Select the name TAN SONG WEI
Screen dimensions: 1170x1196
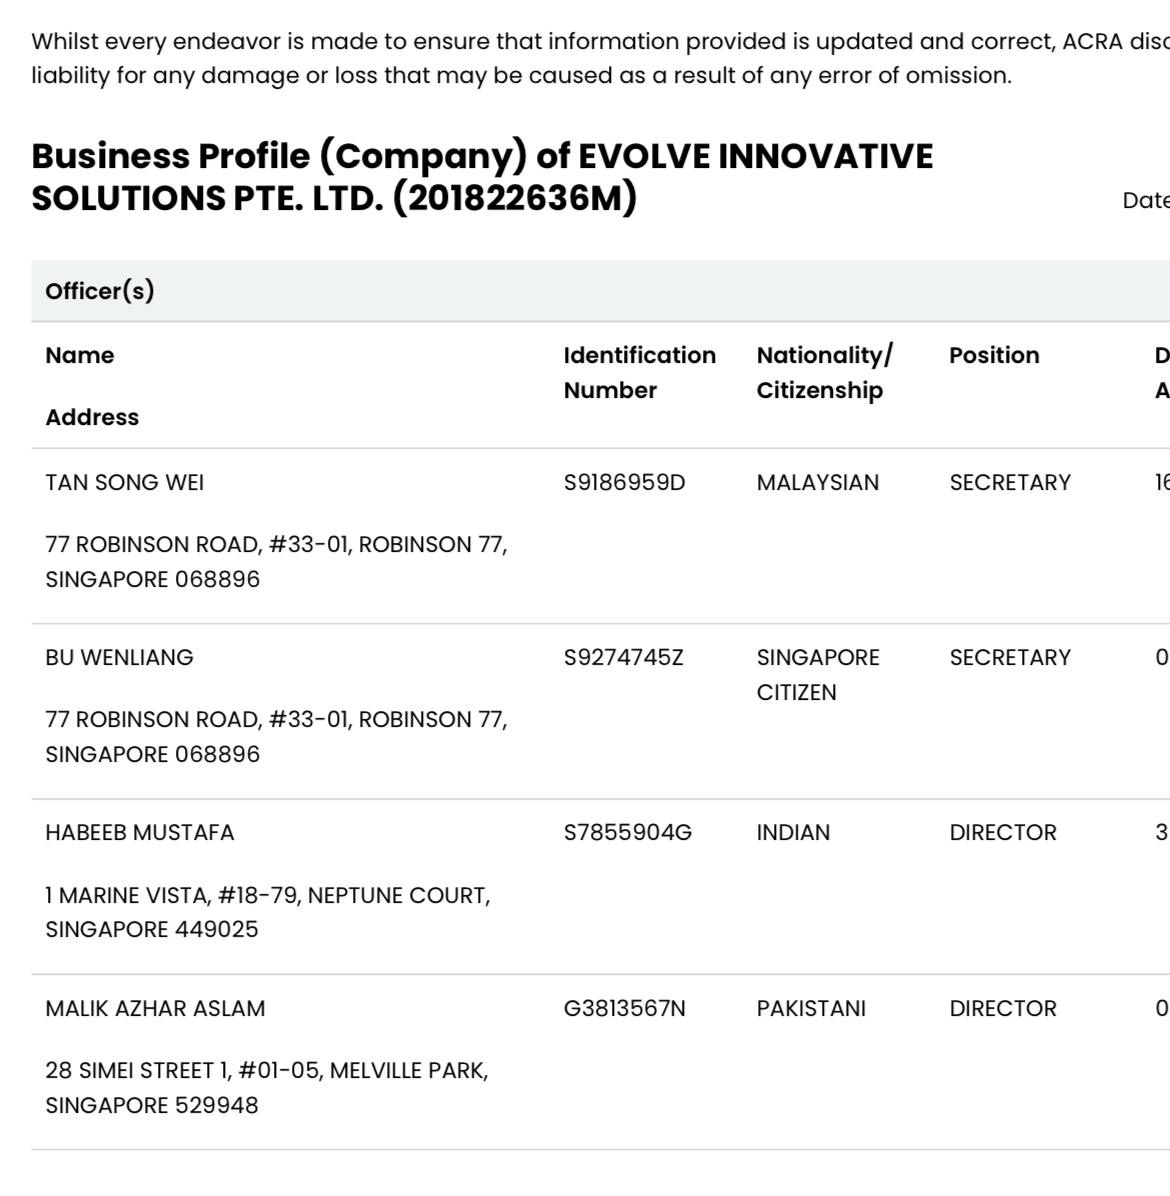pyautogui.click(x=124, y=482)
